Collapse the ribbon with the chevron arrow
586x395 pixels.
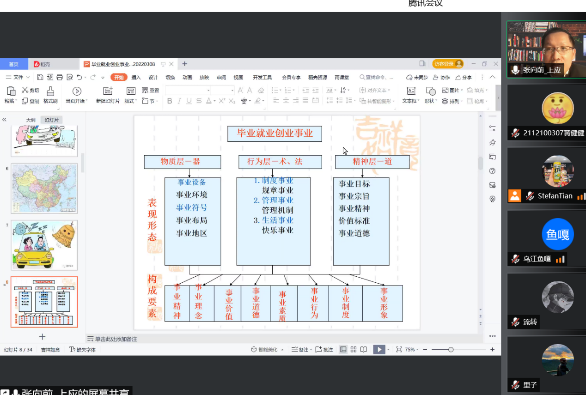point(493,77)
